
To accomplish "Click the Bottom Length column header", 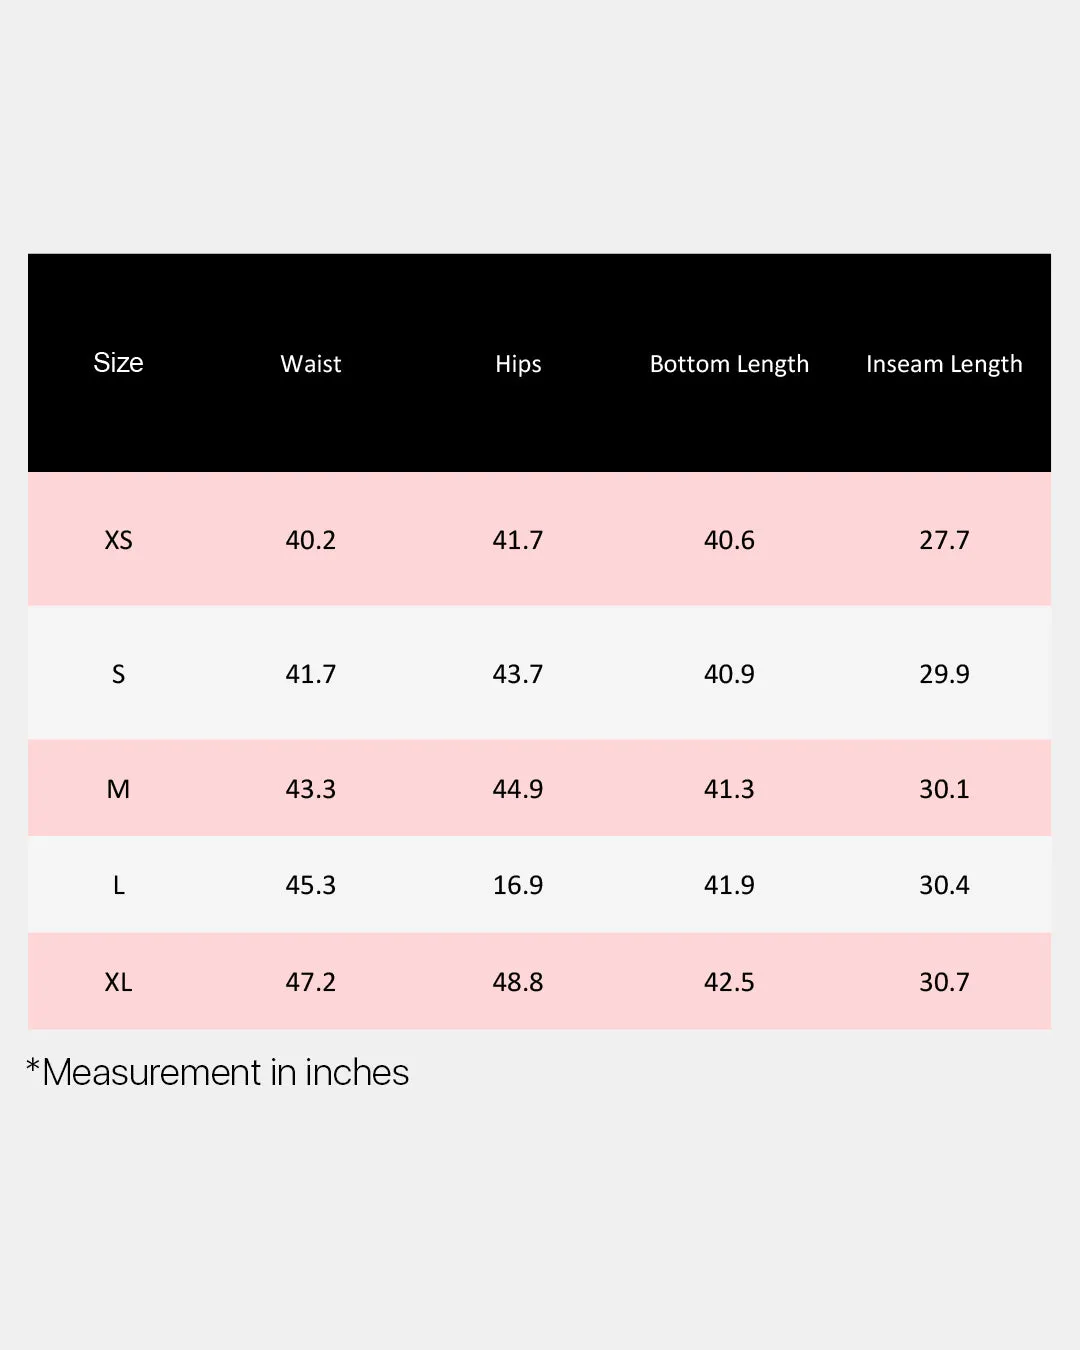I will tap(729, 364).
